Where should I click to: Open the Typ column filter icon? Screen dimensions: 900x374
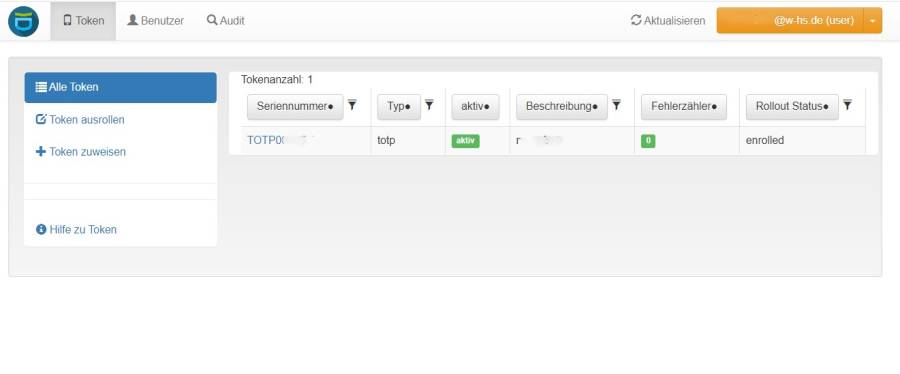pyautogui.click(x=429, y=104)
